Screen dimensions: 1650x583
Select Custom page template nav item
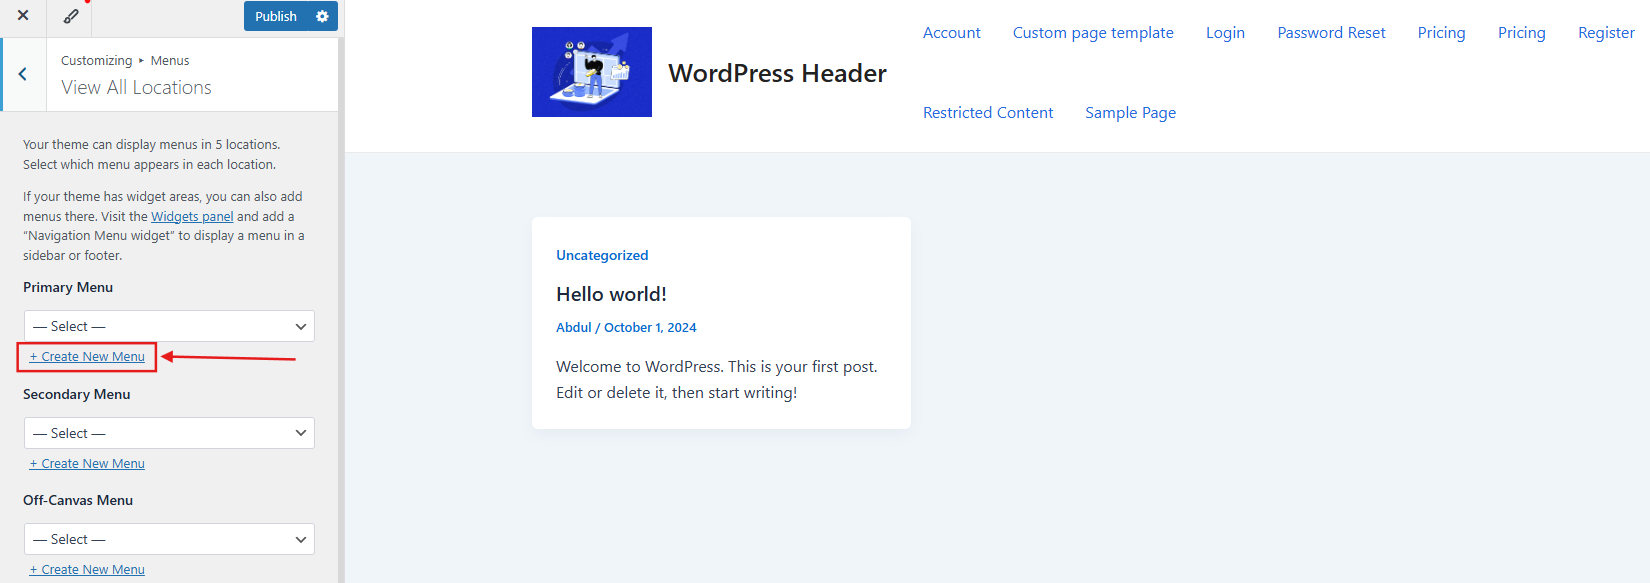(1093, 33)
